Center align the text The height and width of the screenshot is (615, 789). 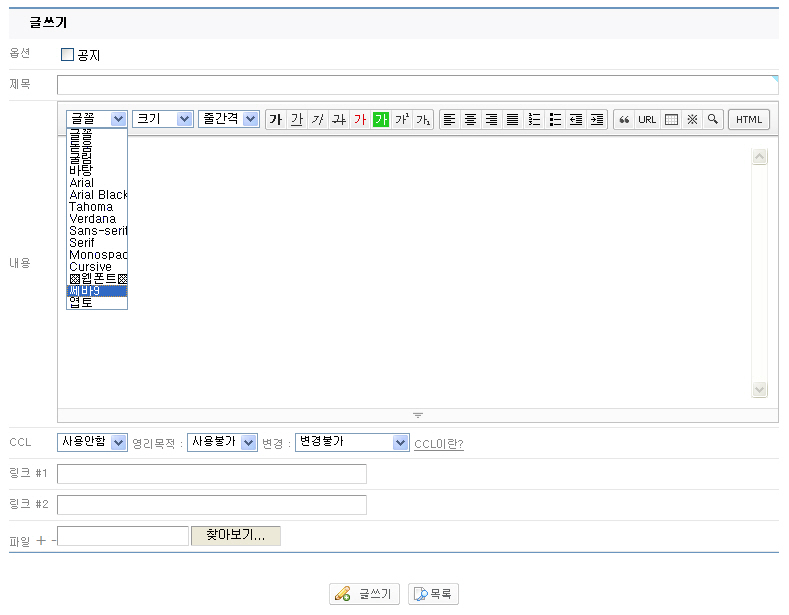pyautogui.click(x=470, y=119)
